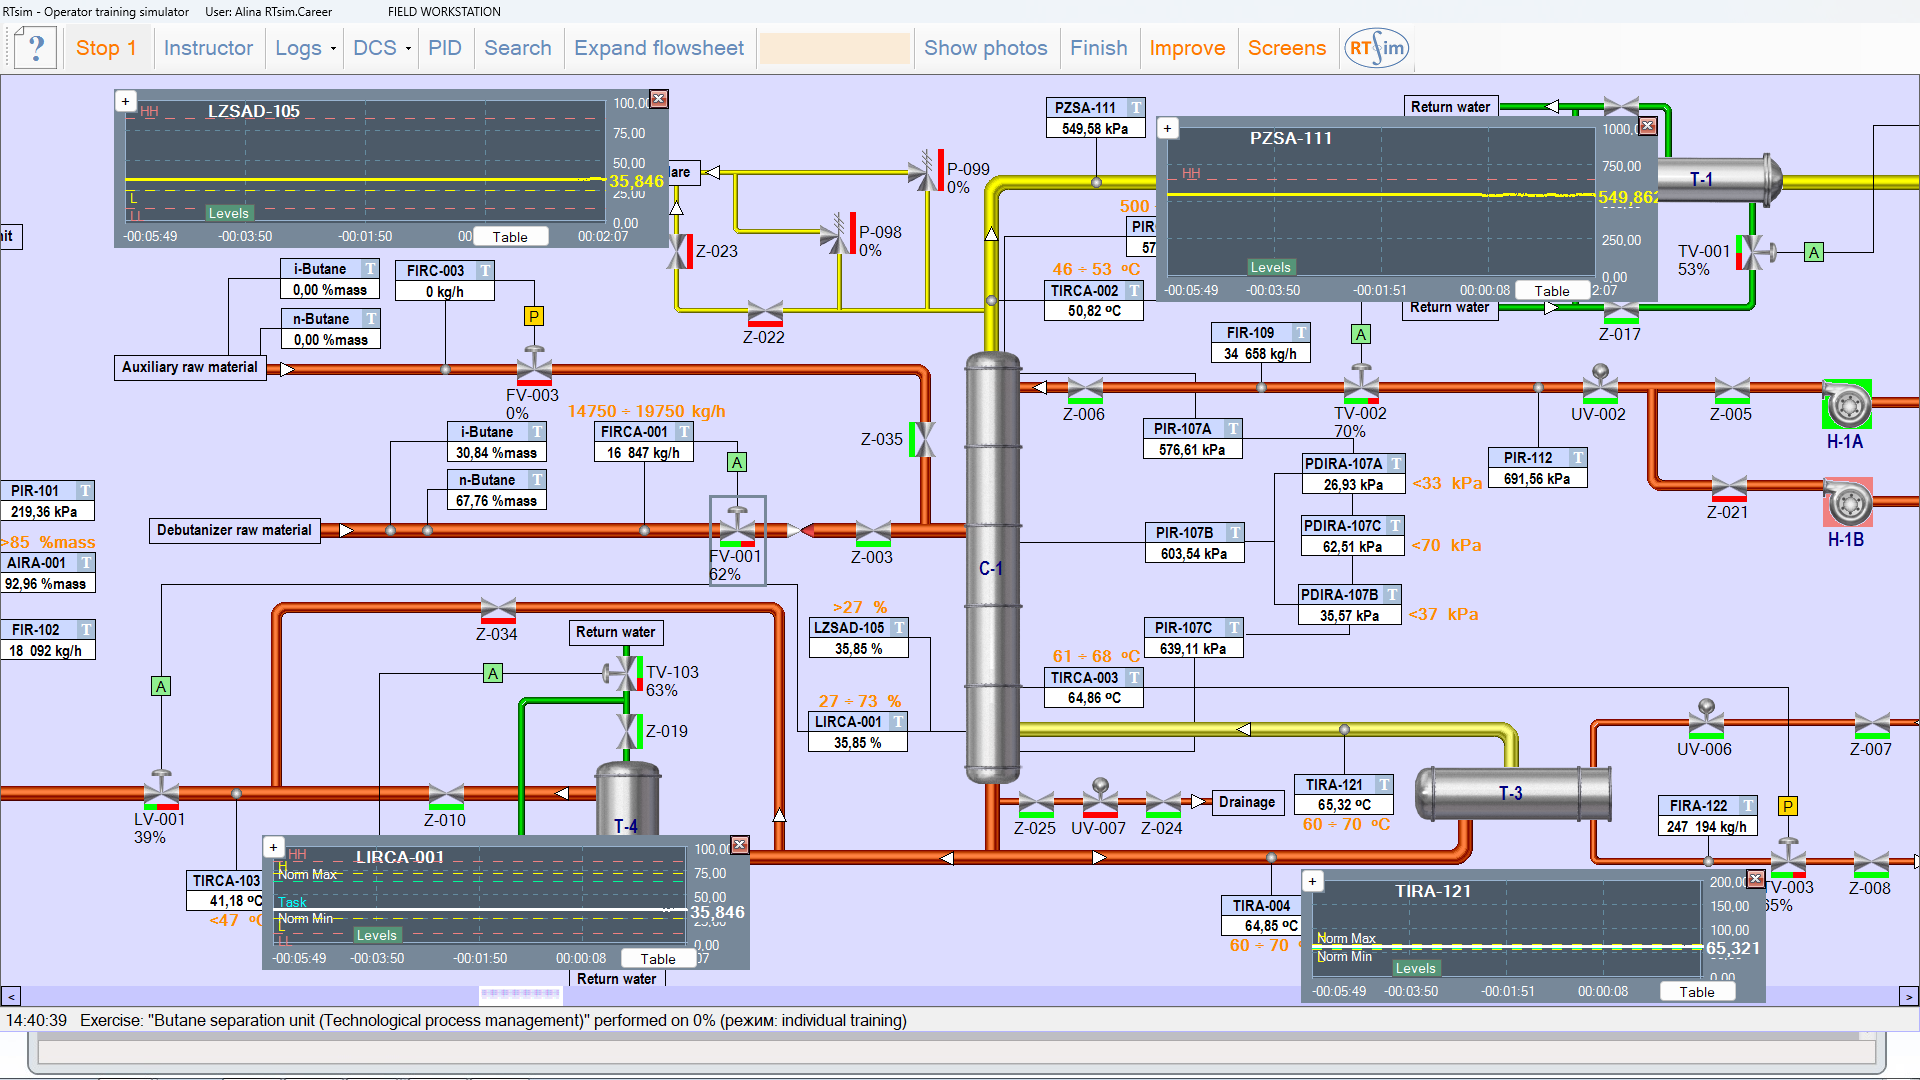Select the FV-001 control valve

pos(737,527)
